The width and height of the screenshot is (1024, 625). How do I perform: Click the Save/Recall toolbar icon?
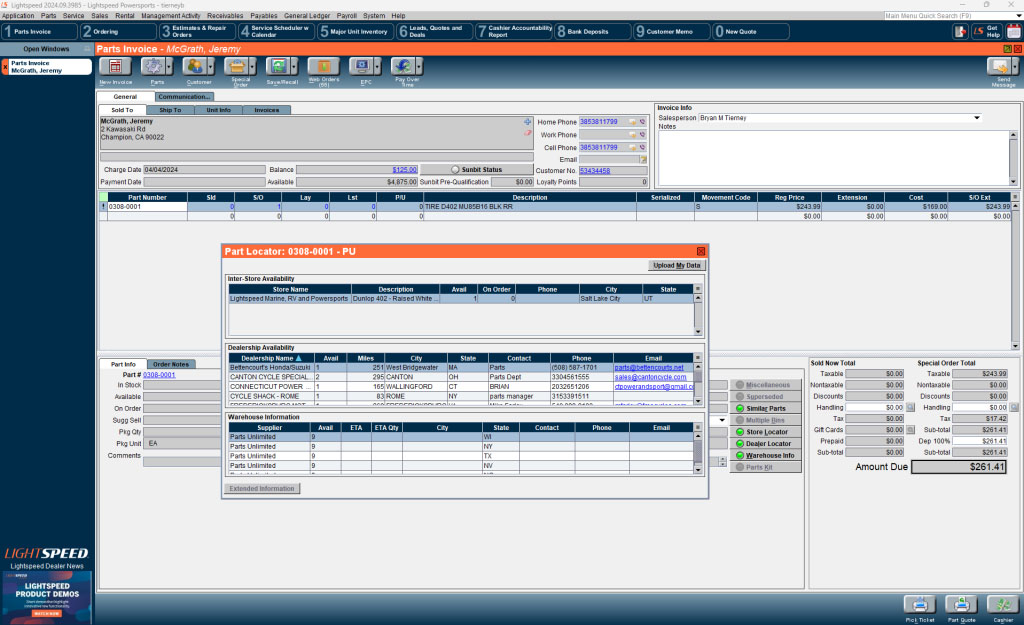click(x=278, y=67)
